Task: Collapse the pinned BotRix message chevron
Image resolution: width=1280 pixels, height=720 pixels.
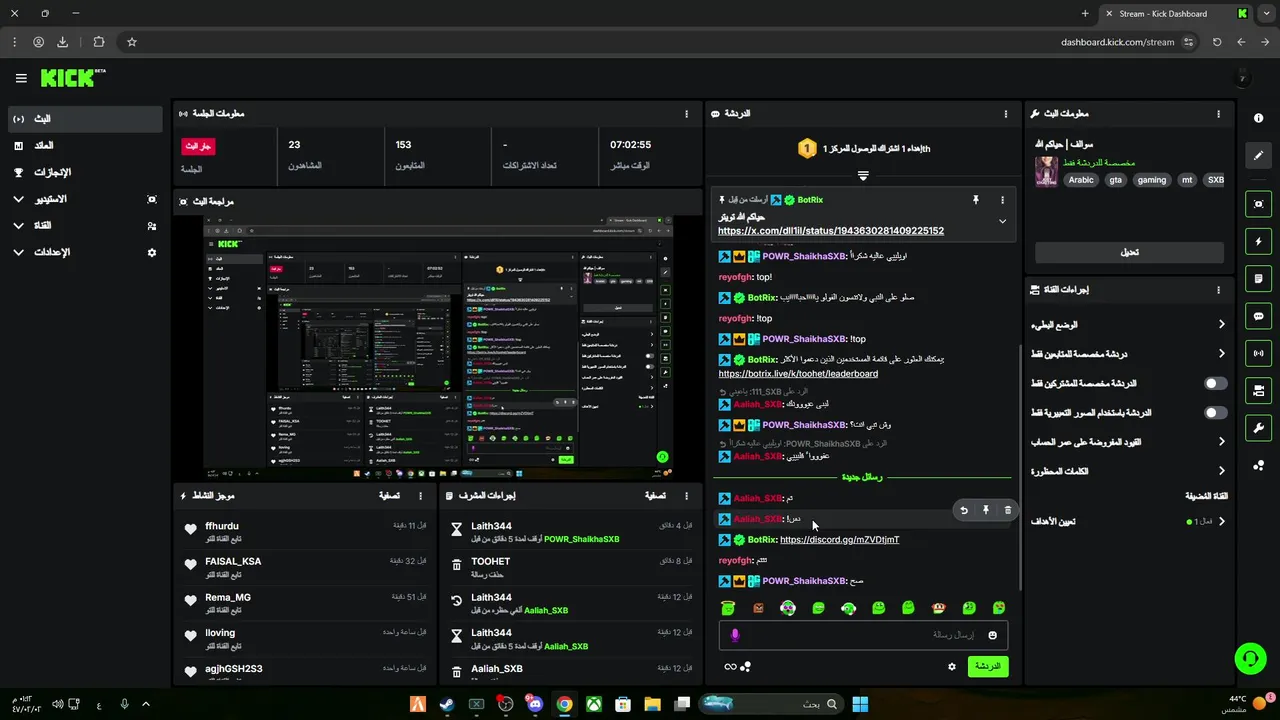Action: [1002, 221]
